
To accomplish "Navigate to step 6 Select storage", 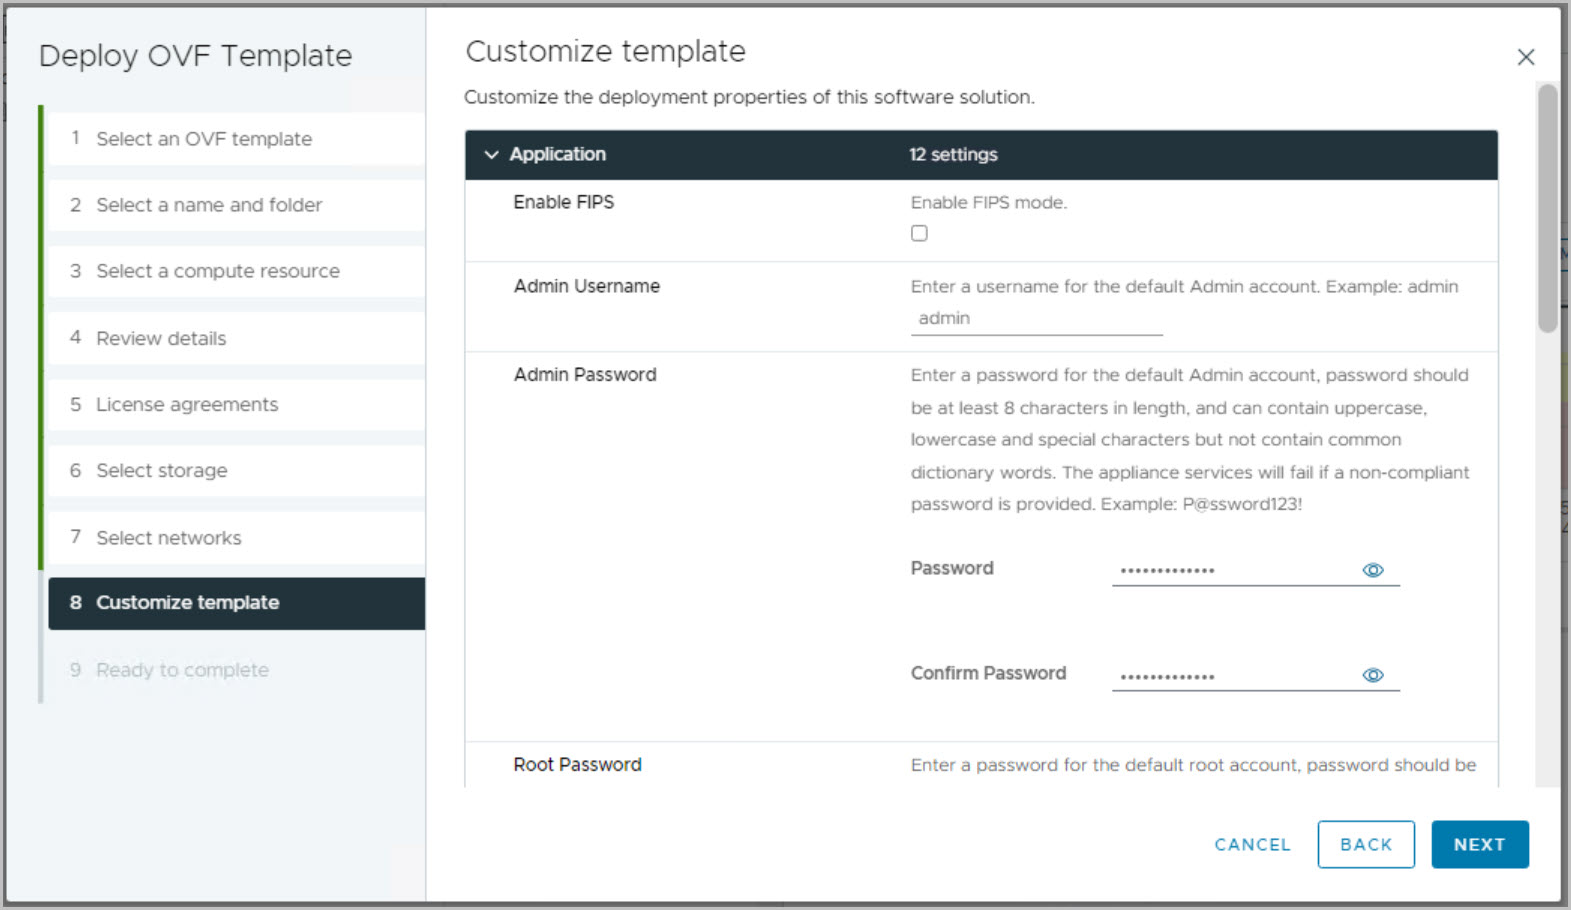I will point(162,470).
